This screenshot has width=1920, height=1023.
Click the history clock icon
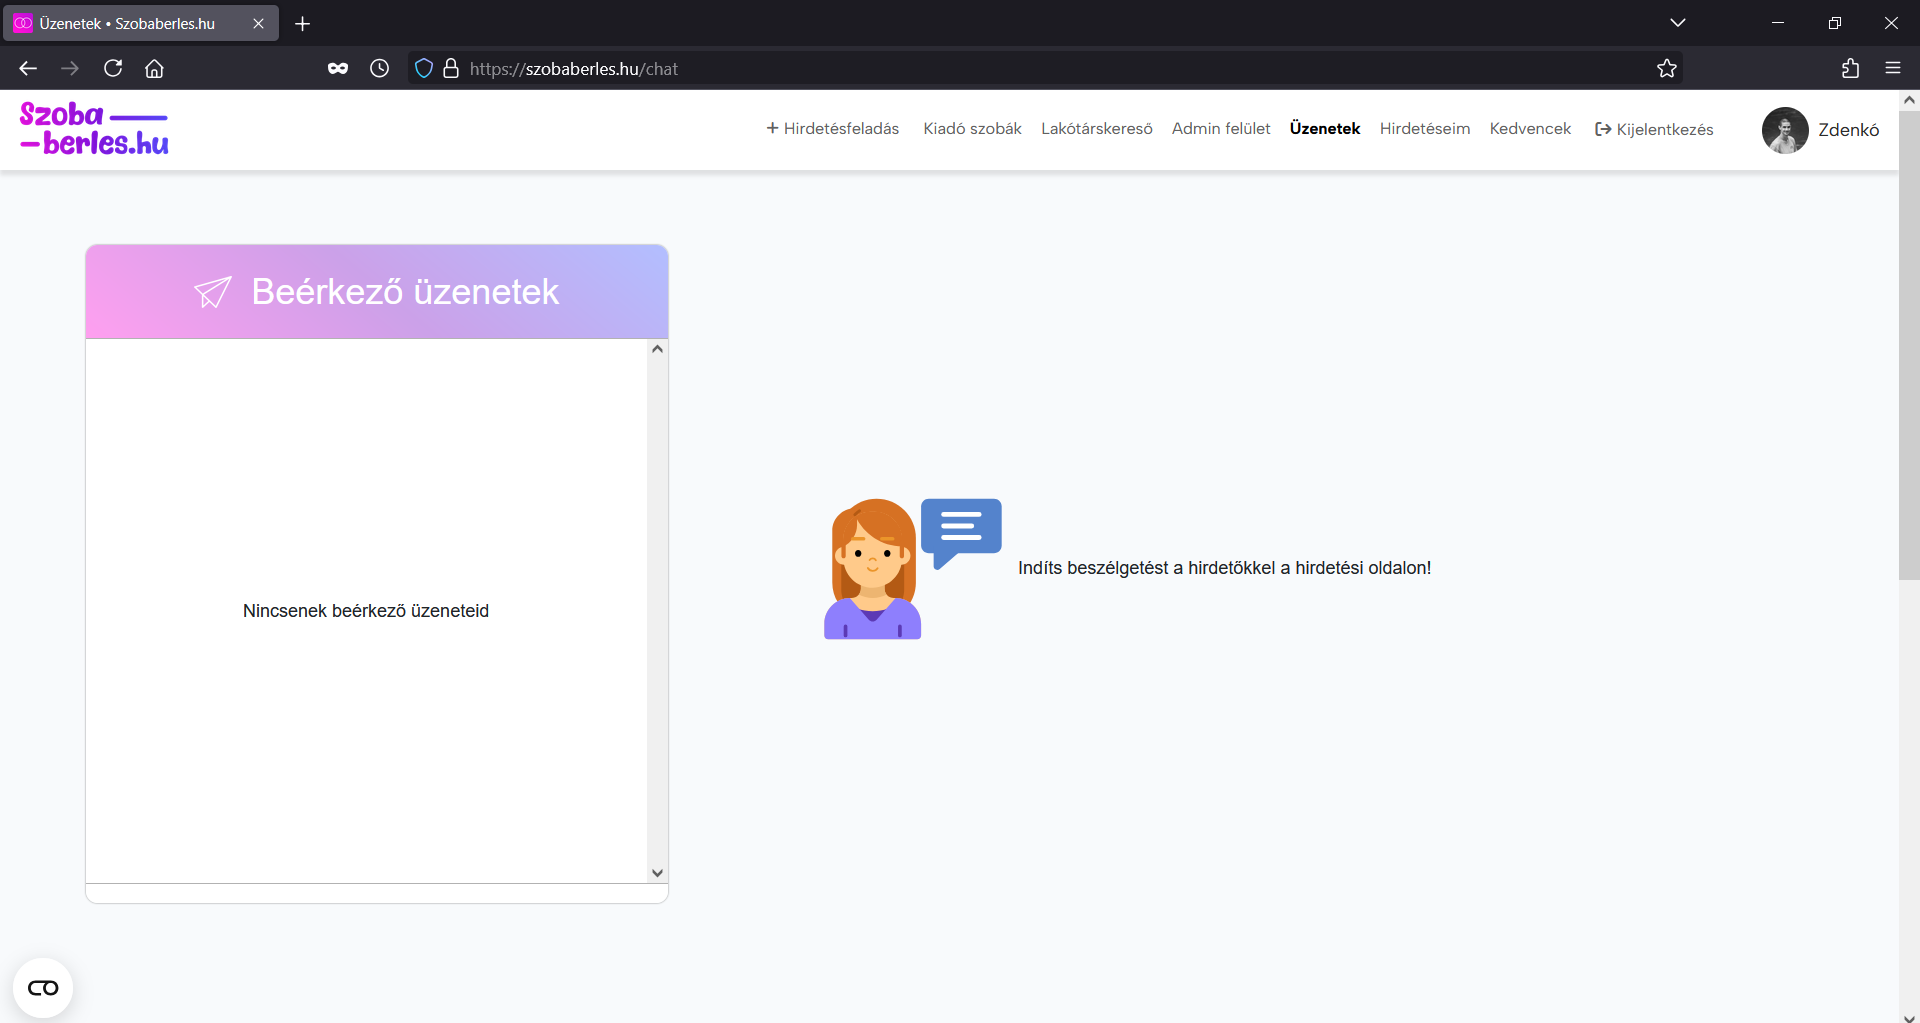[379, 69]
